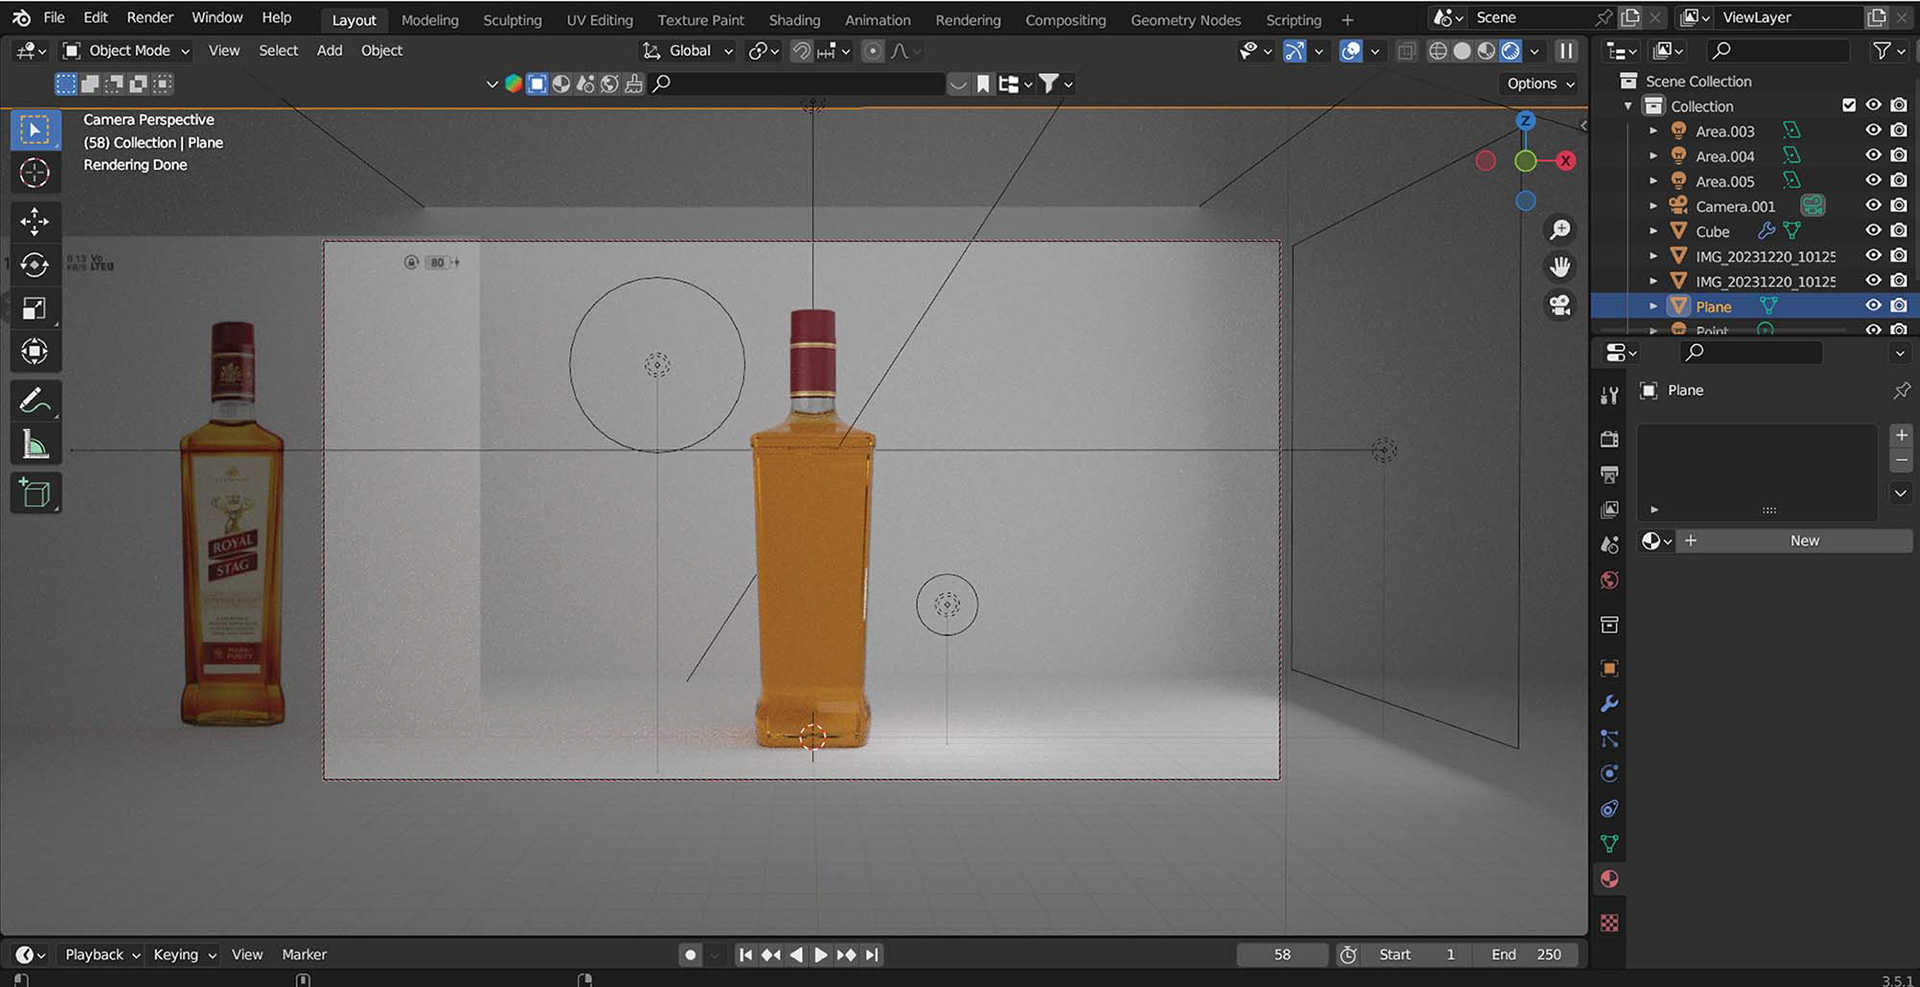Image resolution: width=1920 pixels, height=987 pixels.
Task: Click the viewport zoom magnifier icon
Action: click(1560, 230)
